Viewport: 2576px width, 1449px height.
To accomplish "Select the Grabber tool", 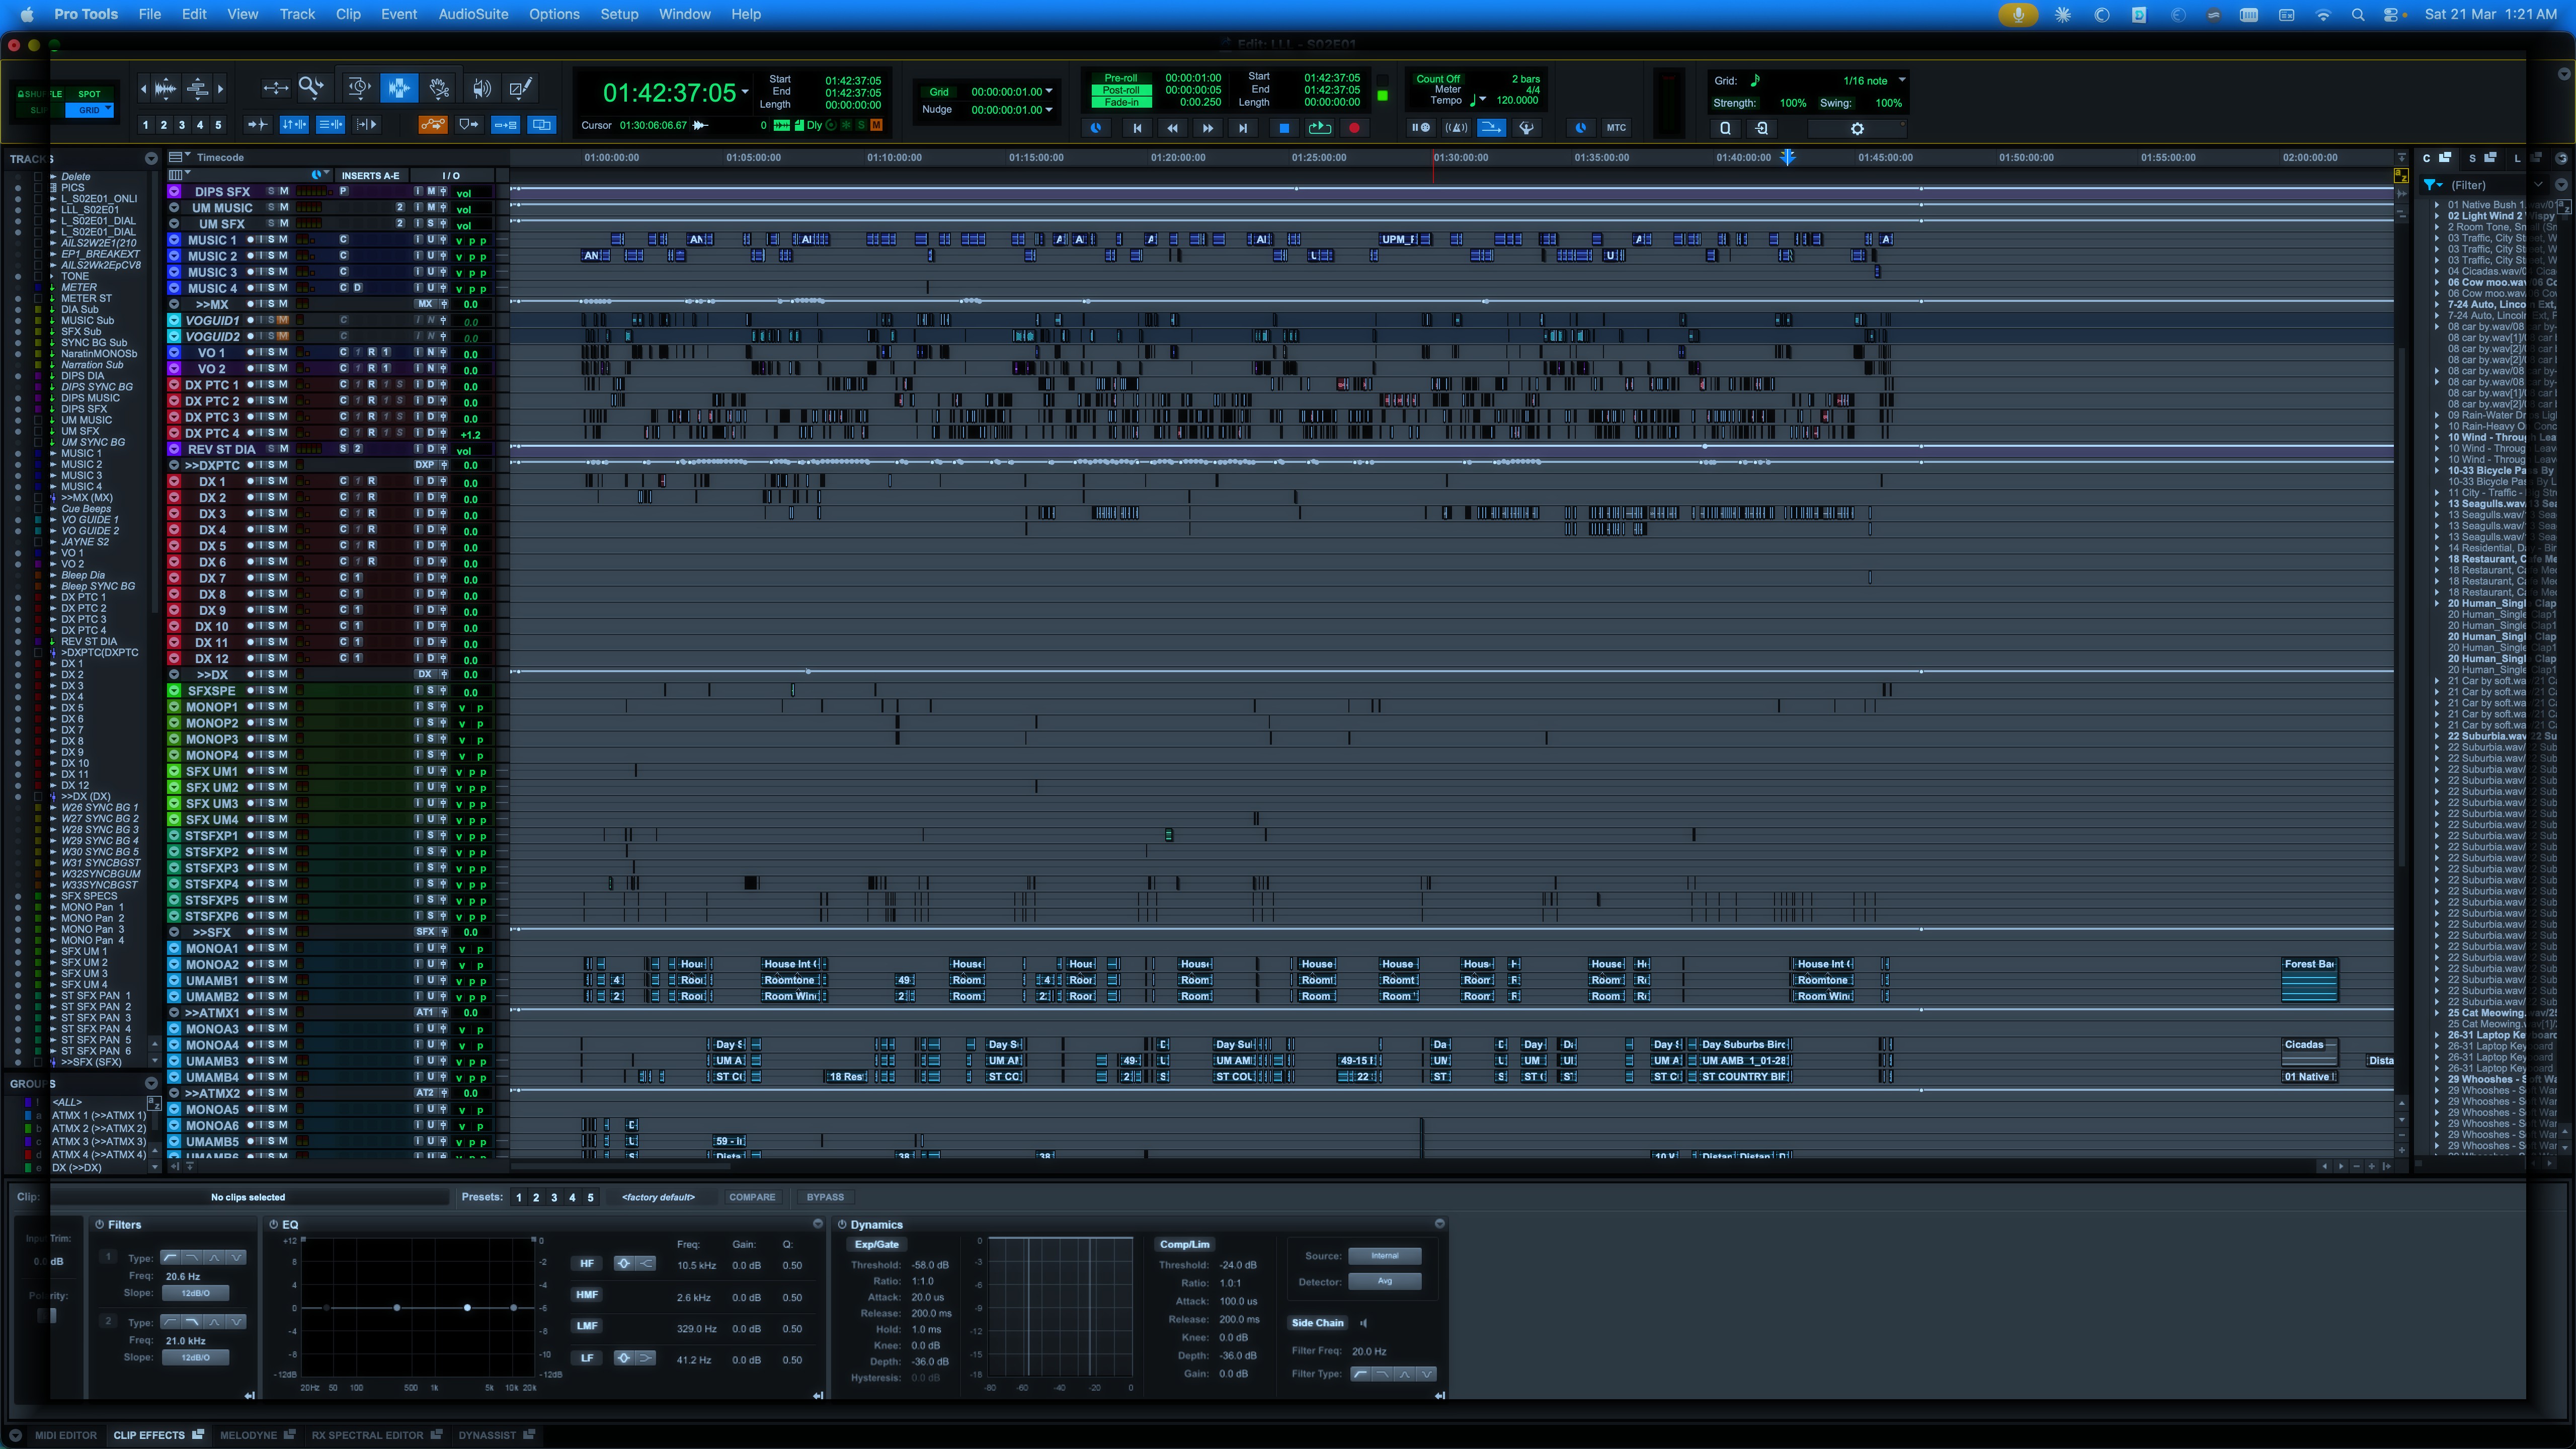I will pyautogui.click(x=439, y=89).
